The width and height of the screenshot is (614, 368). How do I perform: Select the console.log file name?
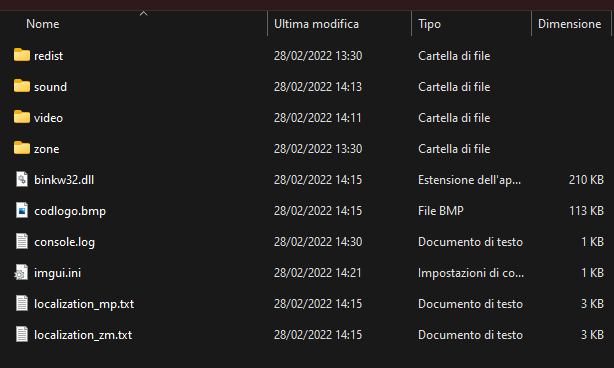coord(64,242)
